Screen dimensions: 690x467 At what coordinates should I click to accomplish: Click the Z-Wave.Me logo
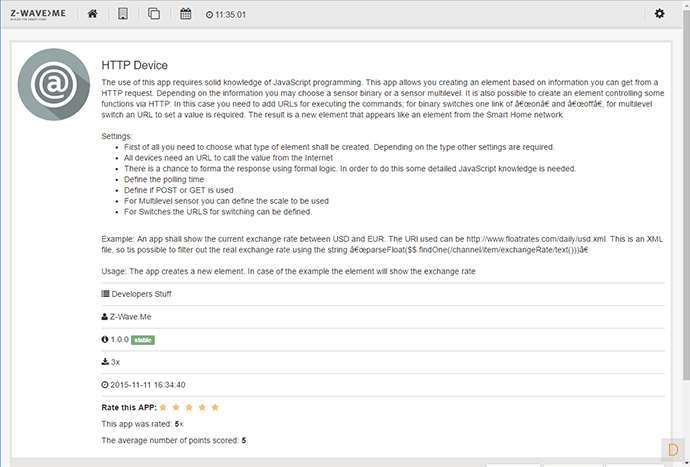tap(36, 14)
